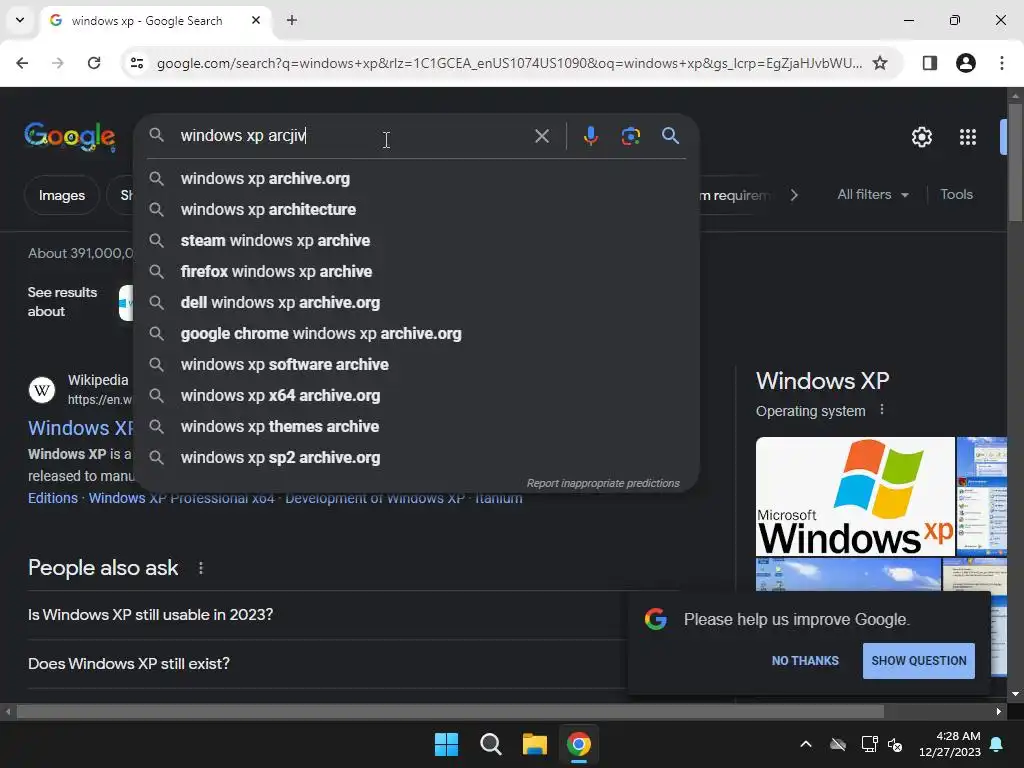
Task: Clear the search box text
Action: pyautogui.click(x=541, y=136)
